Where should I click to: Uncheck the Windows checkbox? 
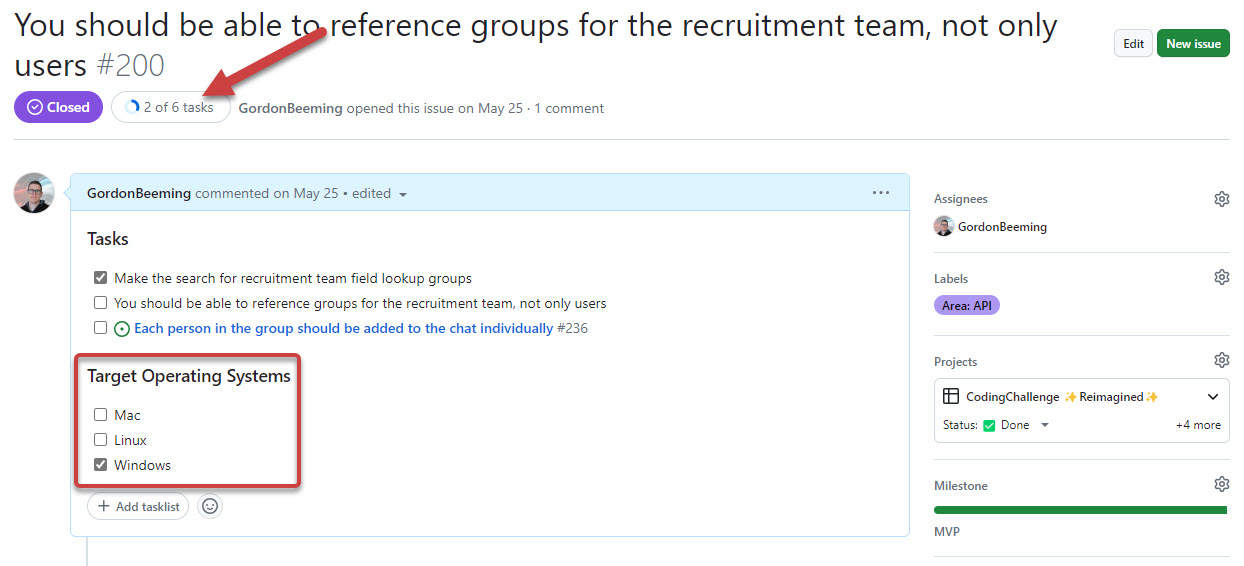point(100,465)
